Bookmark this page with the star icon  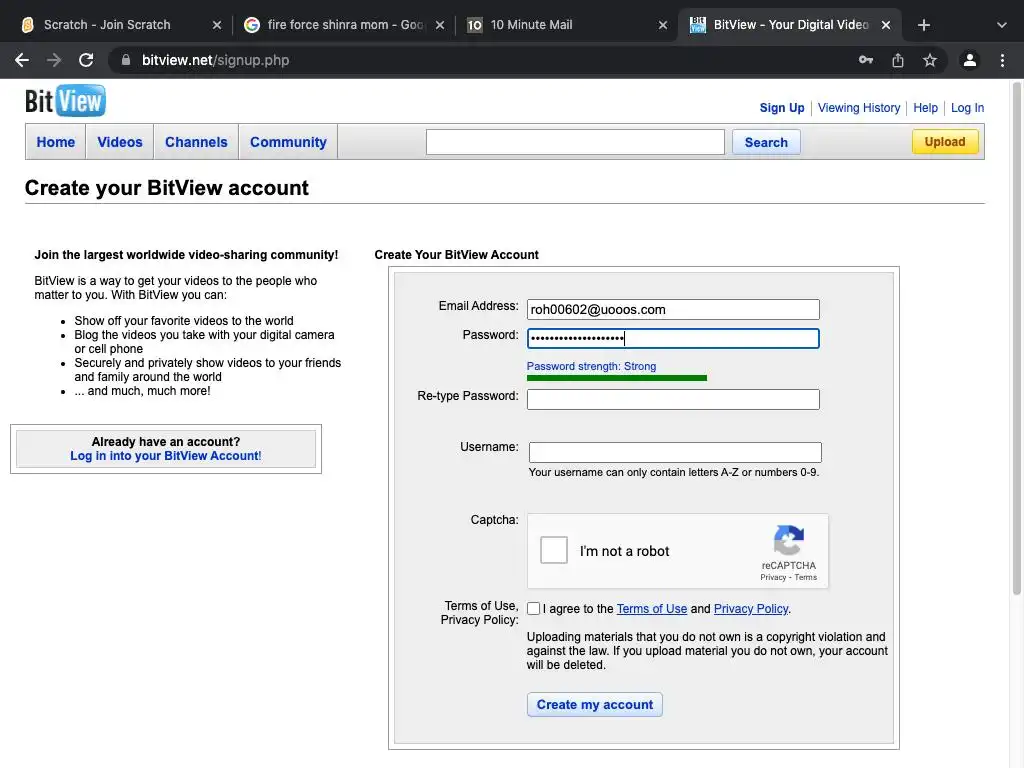(930, 60)
